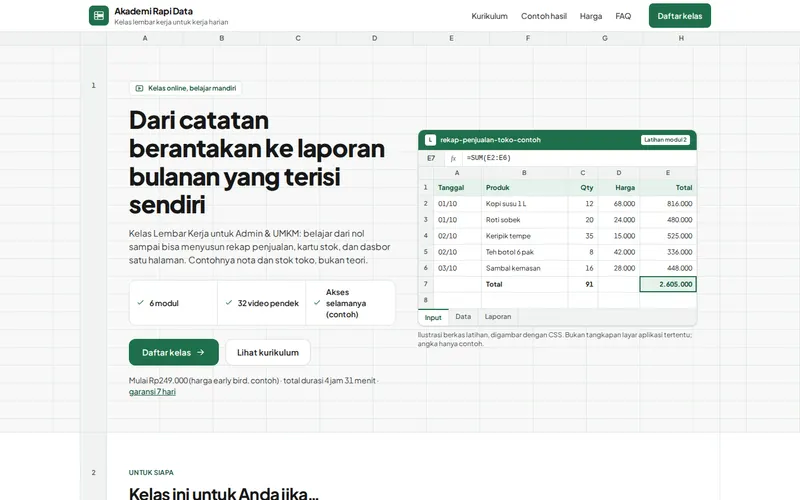Click the Daftar kelas button in header
This screenshot has height=500, width=800.
click(x=680, y=16)
